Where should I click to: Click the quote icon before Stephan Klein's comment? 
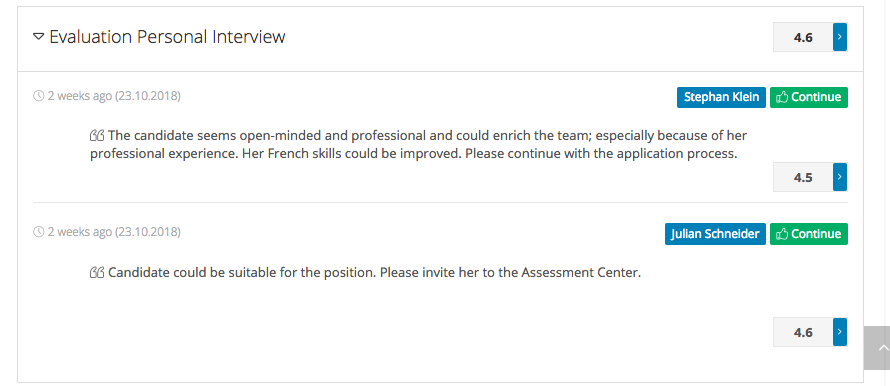click(97, 136)
